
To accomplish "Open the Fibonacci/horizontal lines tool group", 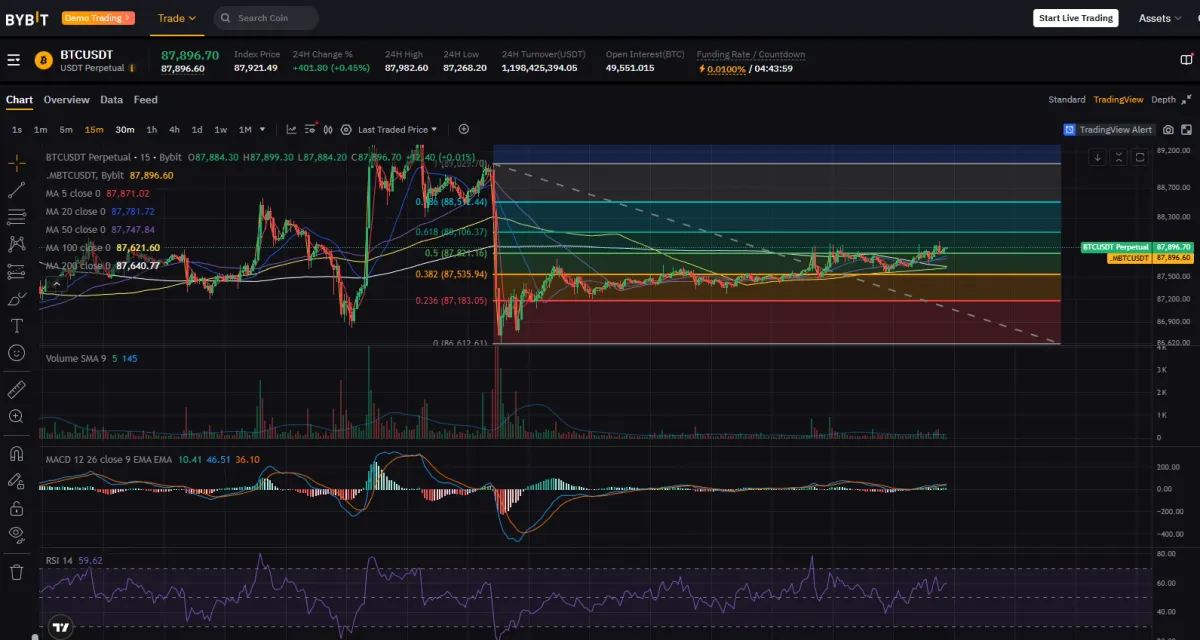I will point(16,217).
